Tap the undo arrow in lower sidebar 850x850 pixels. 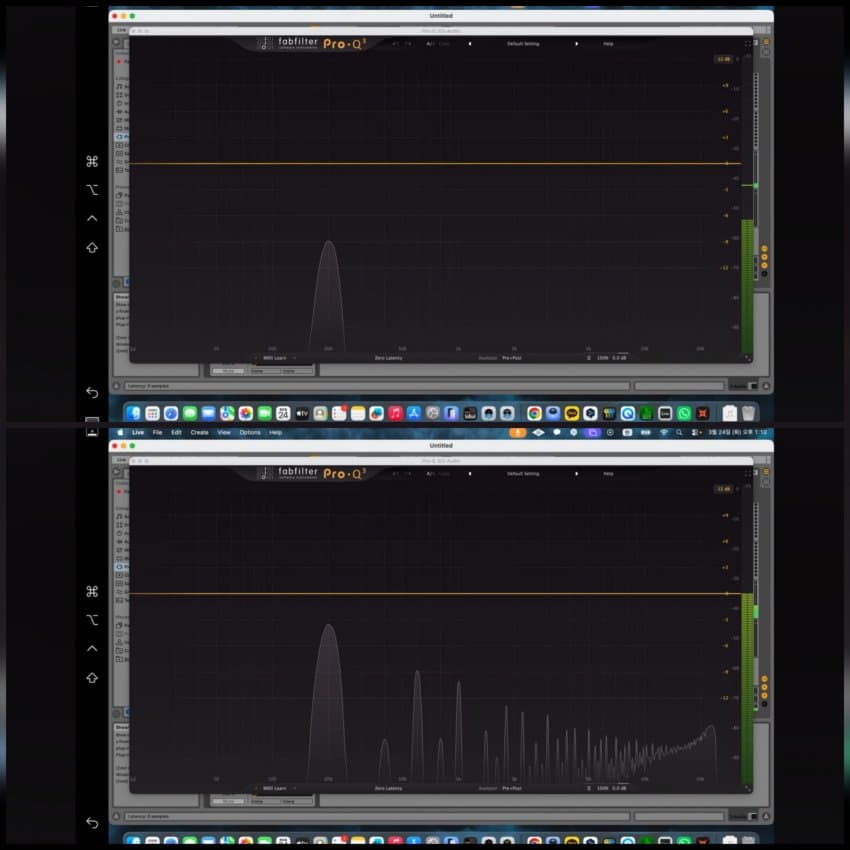pyautogui.click(x=92, y=822)
